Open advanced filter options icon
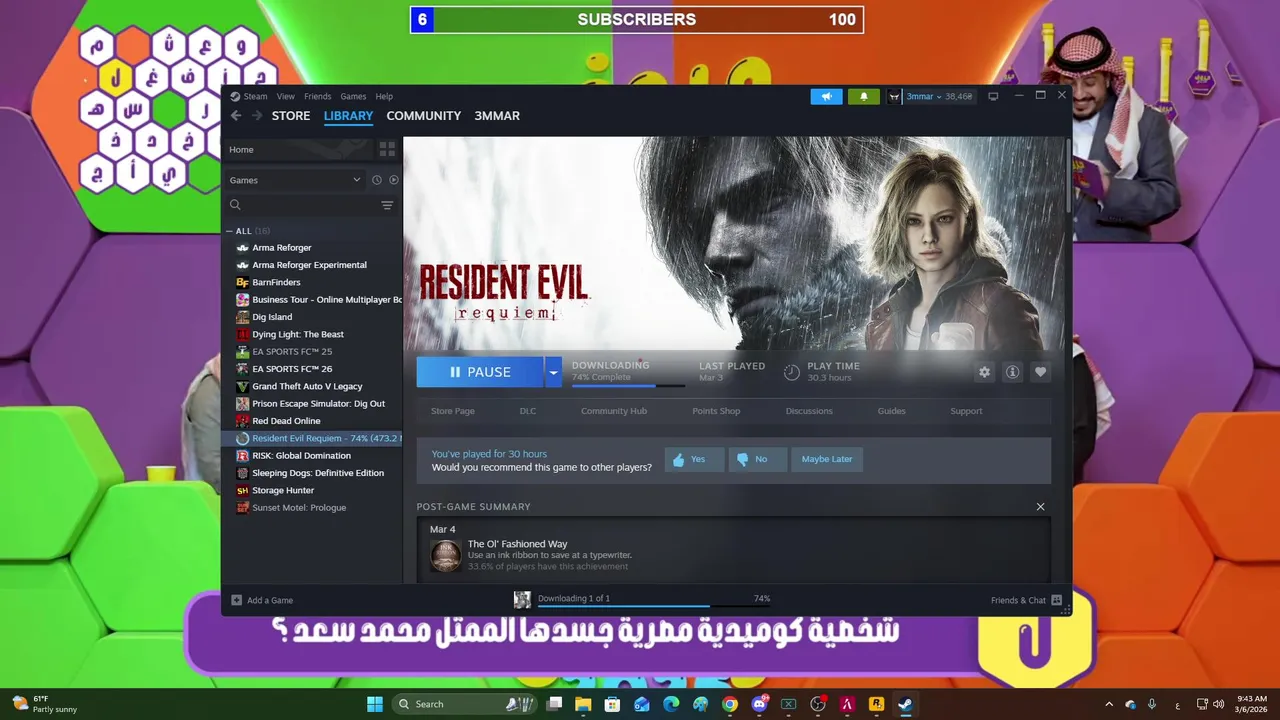Viewport: 1280px width, 720px height. click(x=387, y=205)
